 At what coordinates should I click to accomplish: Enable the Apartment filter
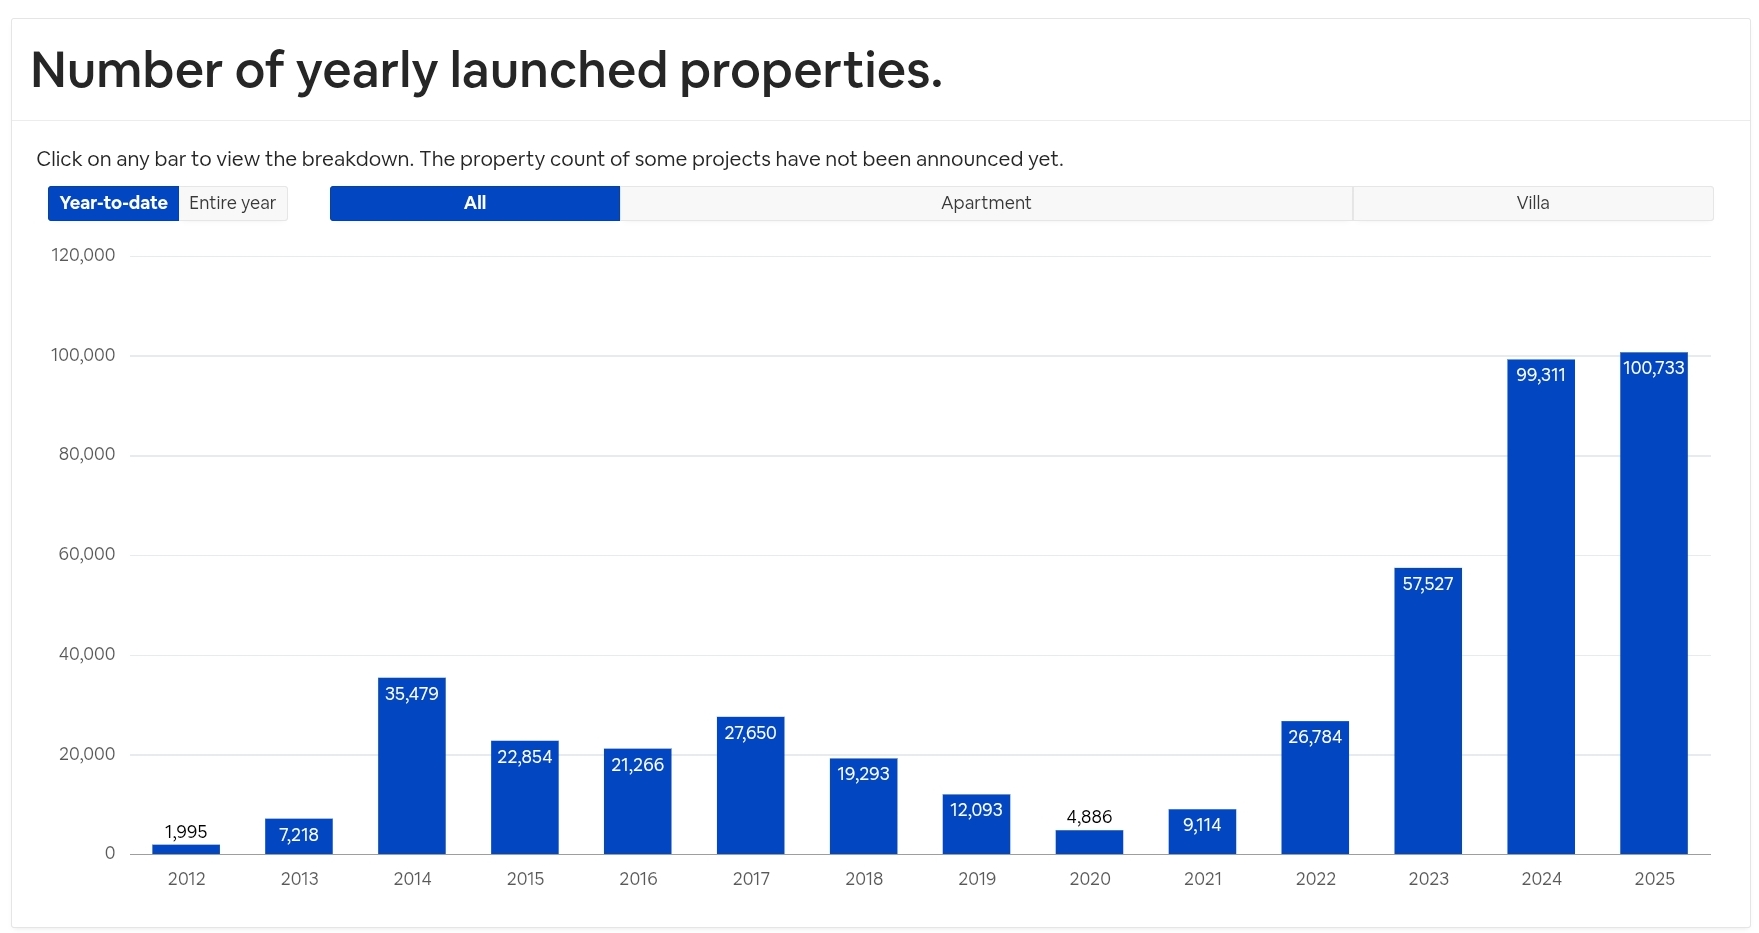click(985, 203)
